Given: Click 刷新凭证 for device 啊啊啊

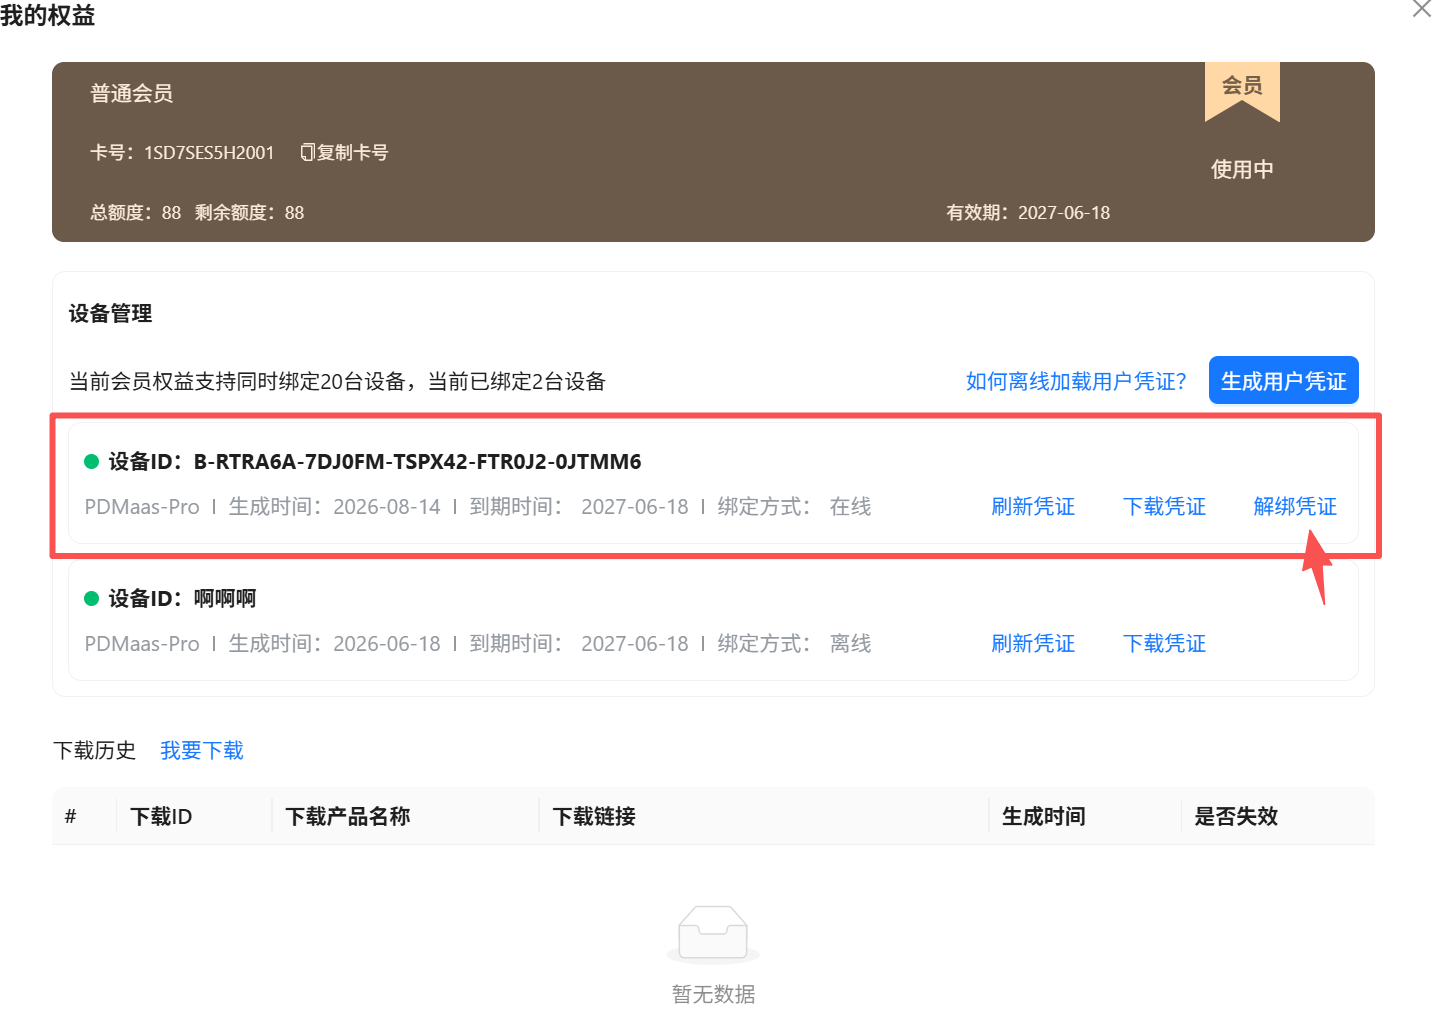Looking at the screenshot, I should [1033, 643].
